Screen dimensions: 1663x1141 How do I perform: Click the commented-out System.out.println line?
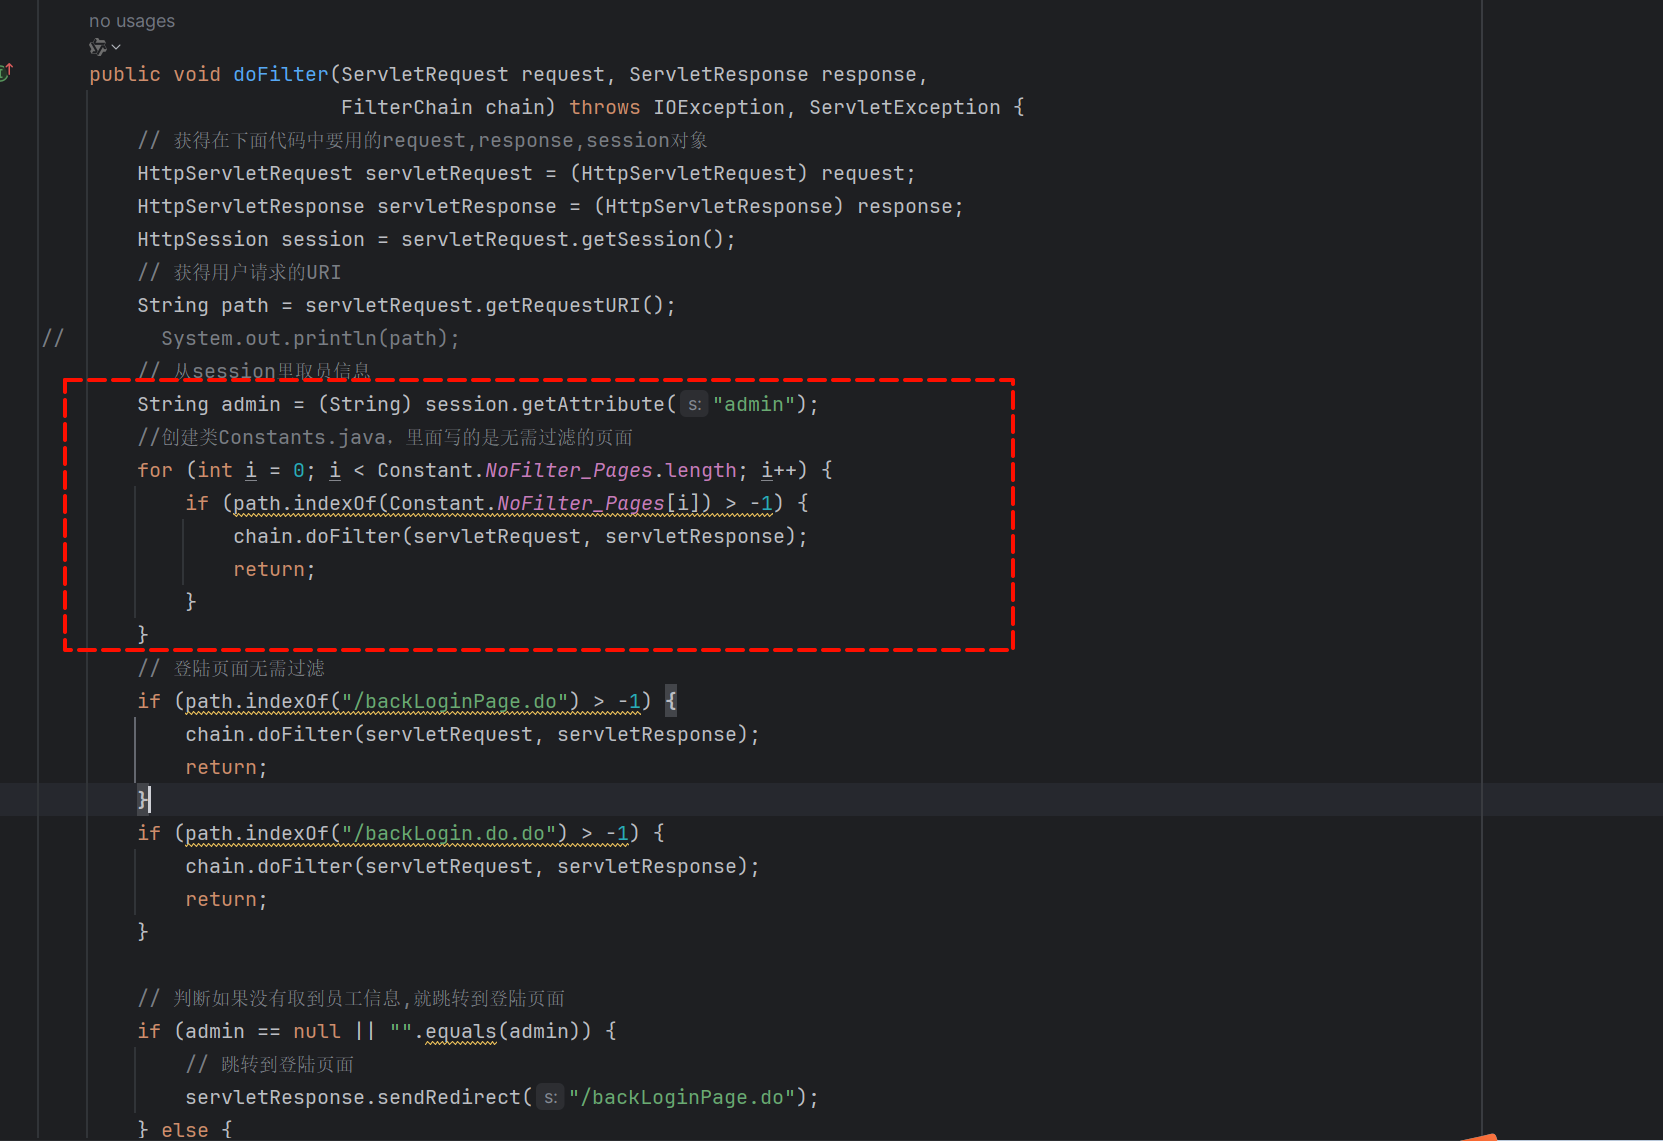[x=310, y=339]
